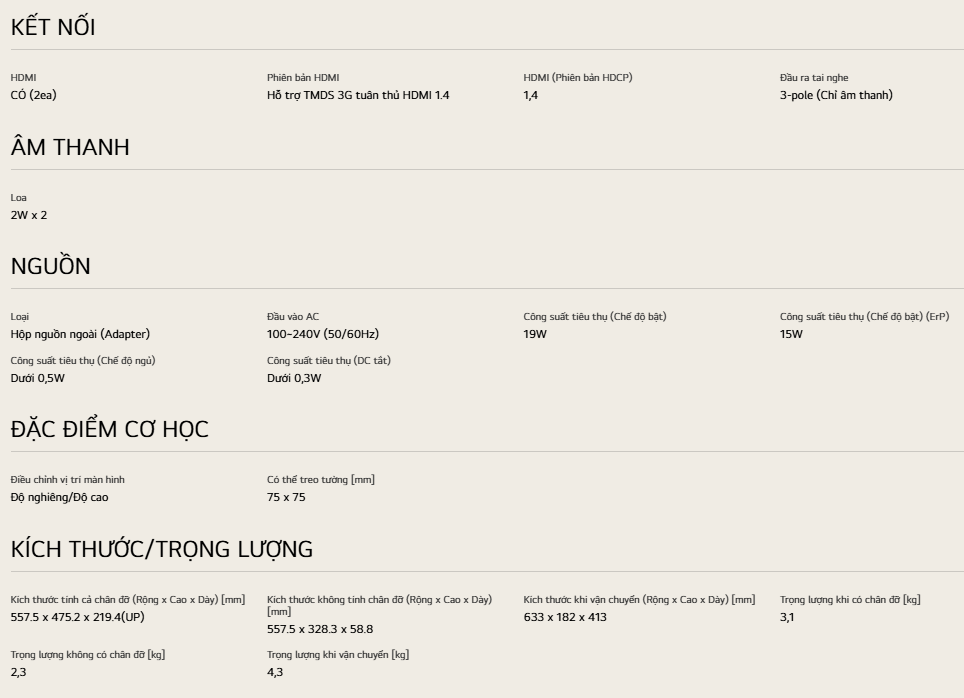Image resolution: width=964 pixels, height=698 pixels.
Task: Select the ÂM THANH section heading
Action: point(70,147)
